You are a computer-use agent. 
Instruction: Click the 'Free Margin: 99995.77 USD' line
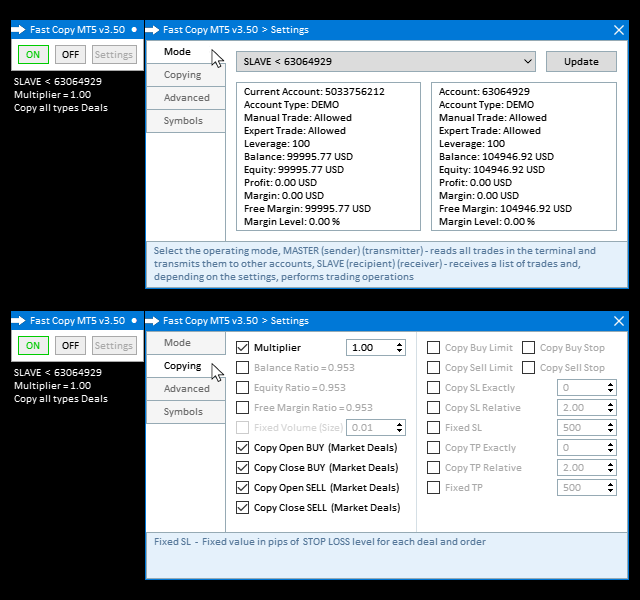pyautogui.click(x=307, y=209)
